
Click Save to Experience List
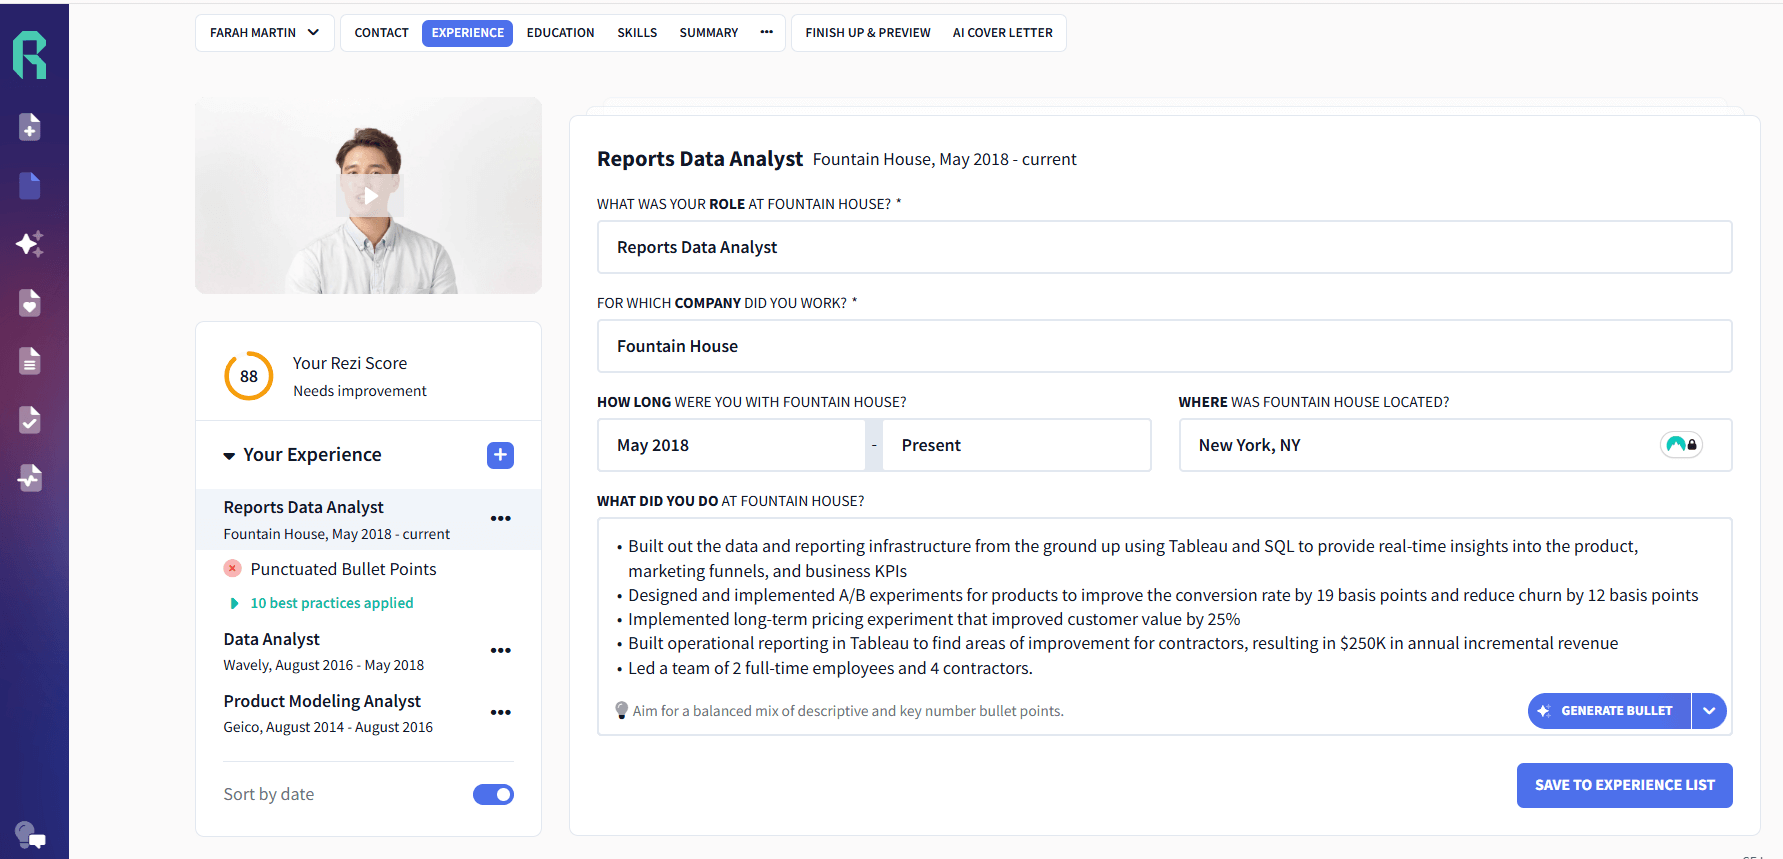1625,785
